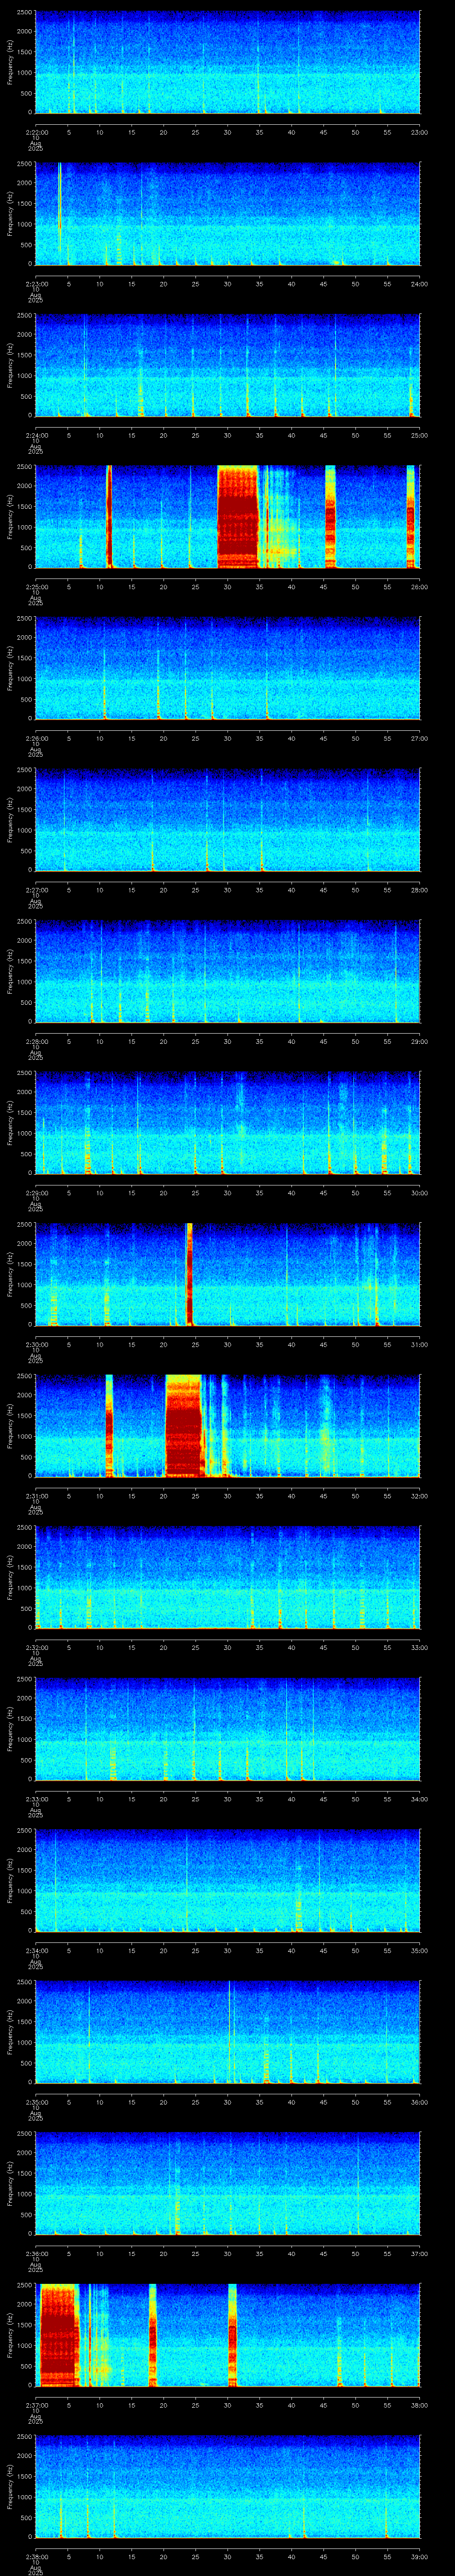Click the 2:27:00 start time label
This screenshot has width=455, height=2576.
point(36,890)
